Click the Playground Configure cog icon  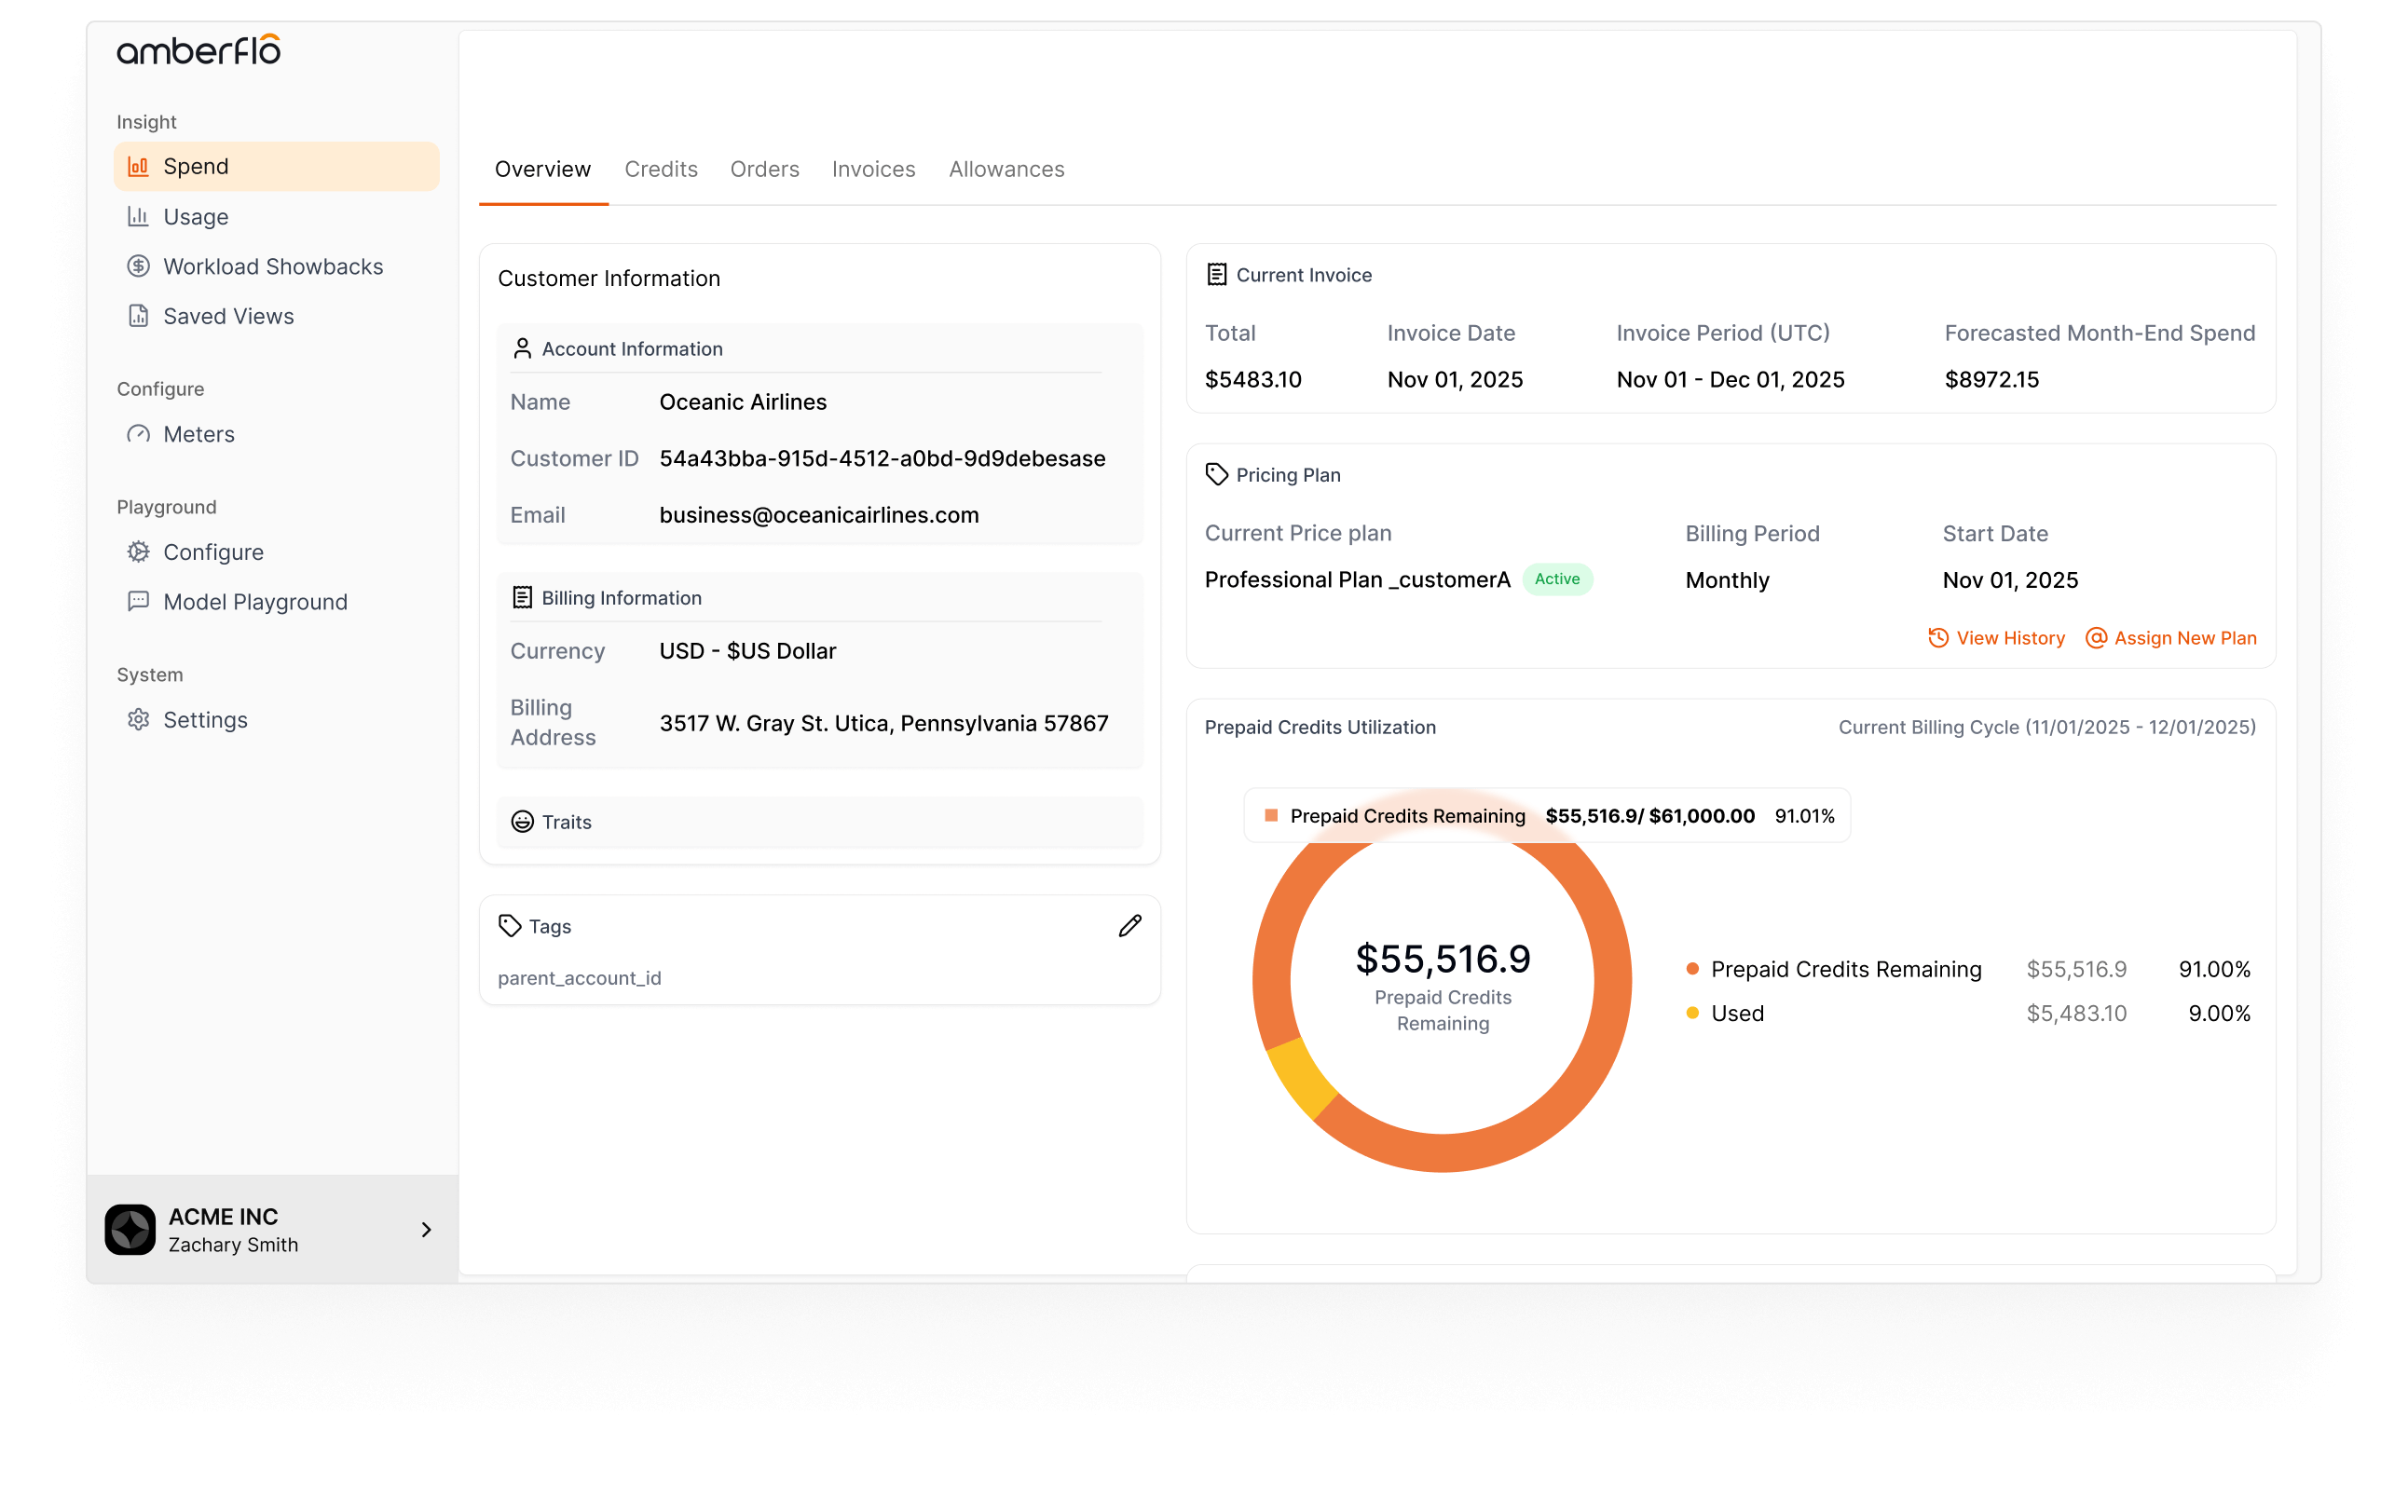[138, 552]
